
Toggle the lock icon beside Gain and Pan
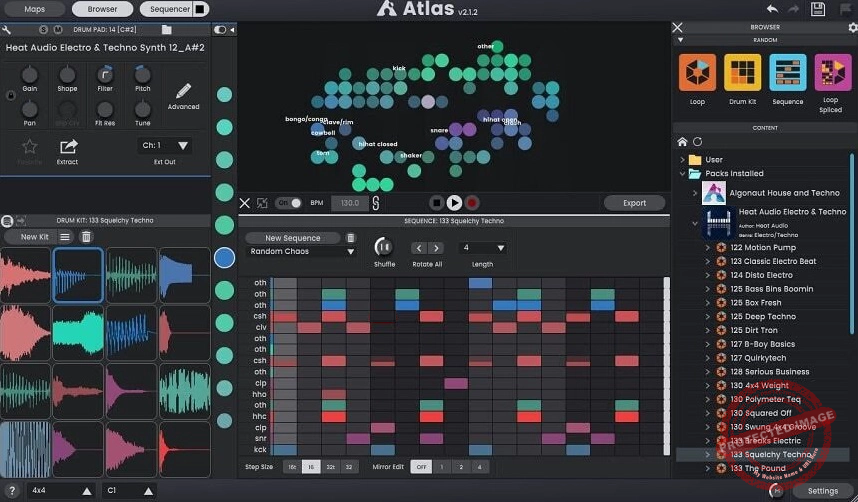pos(10,95)
